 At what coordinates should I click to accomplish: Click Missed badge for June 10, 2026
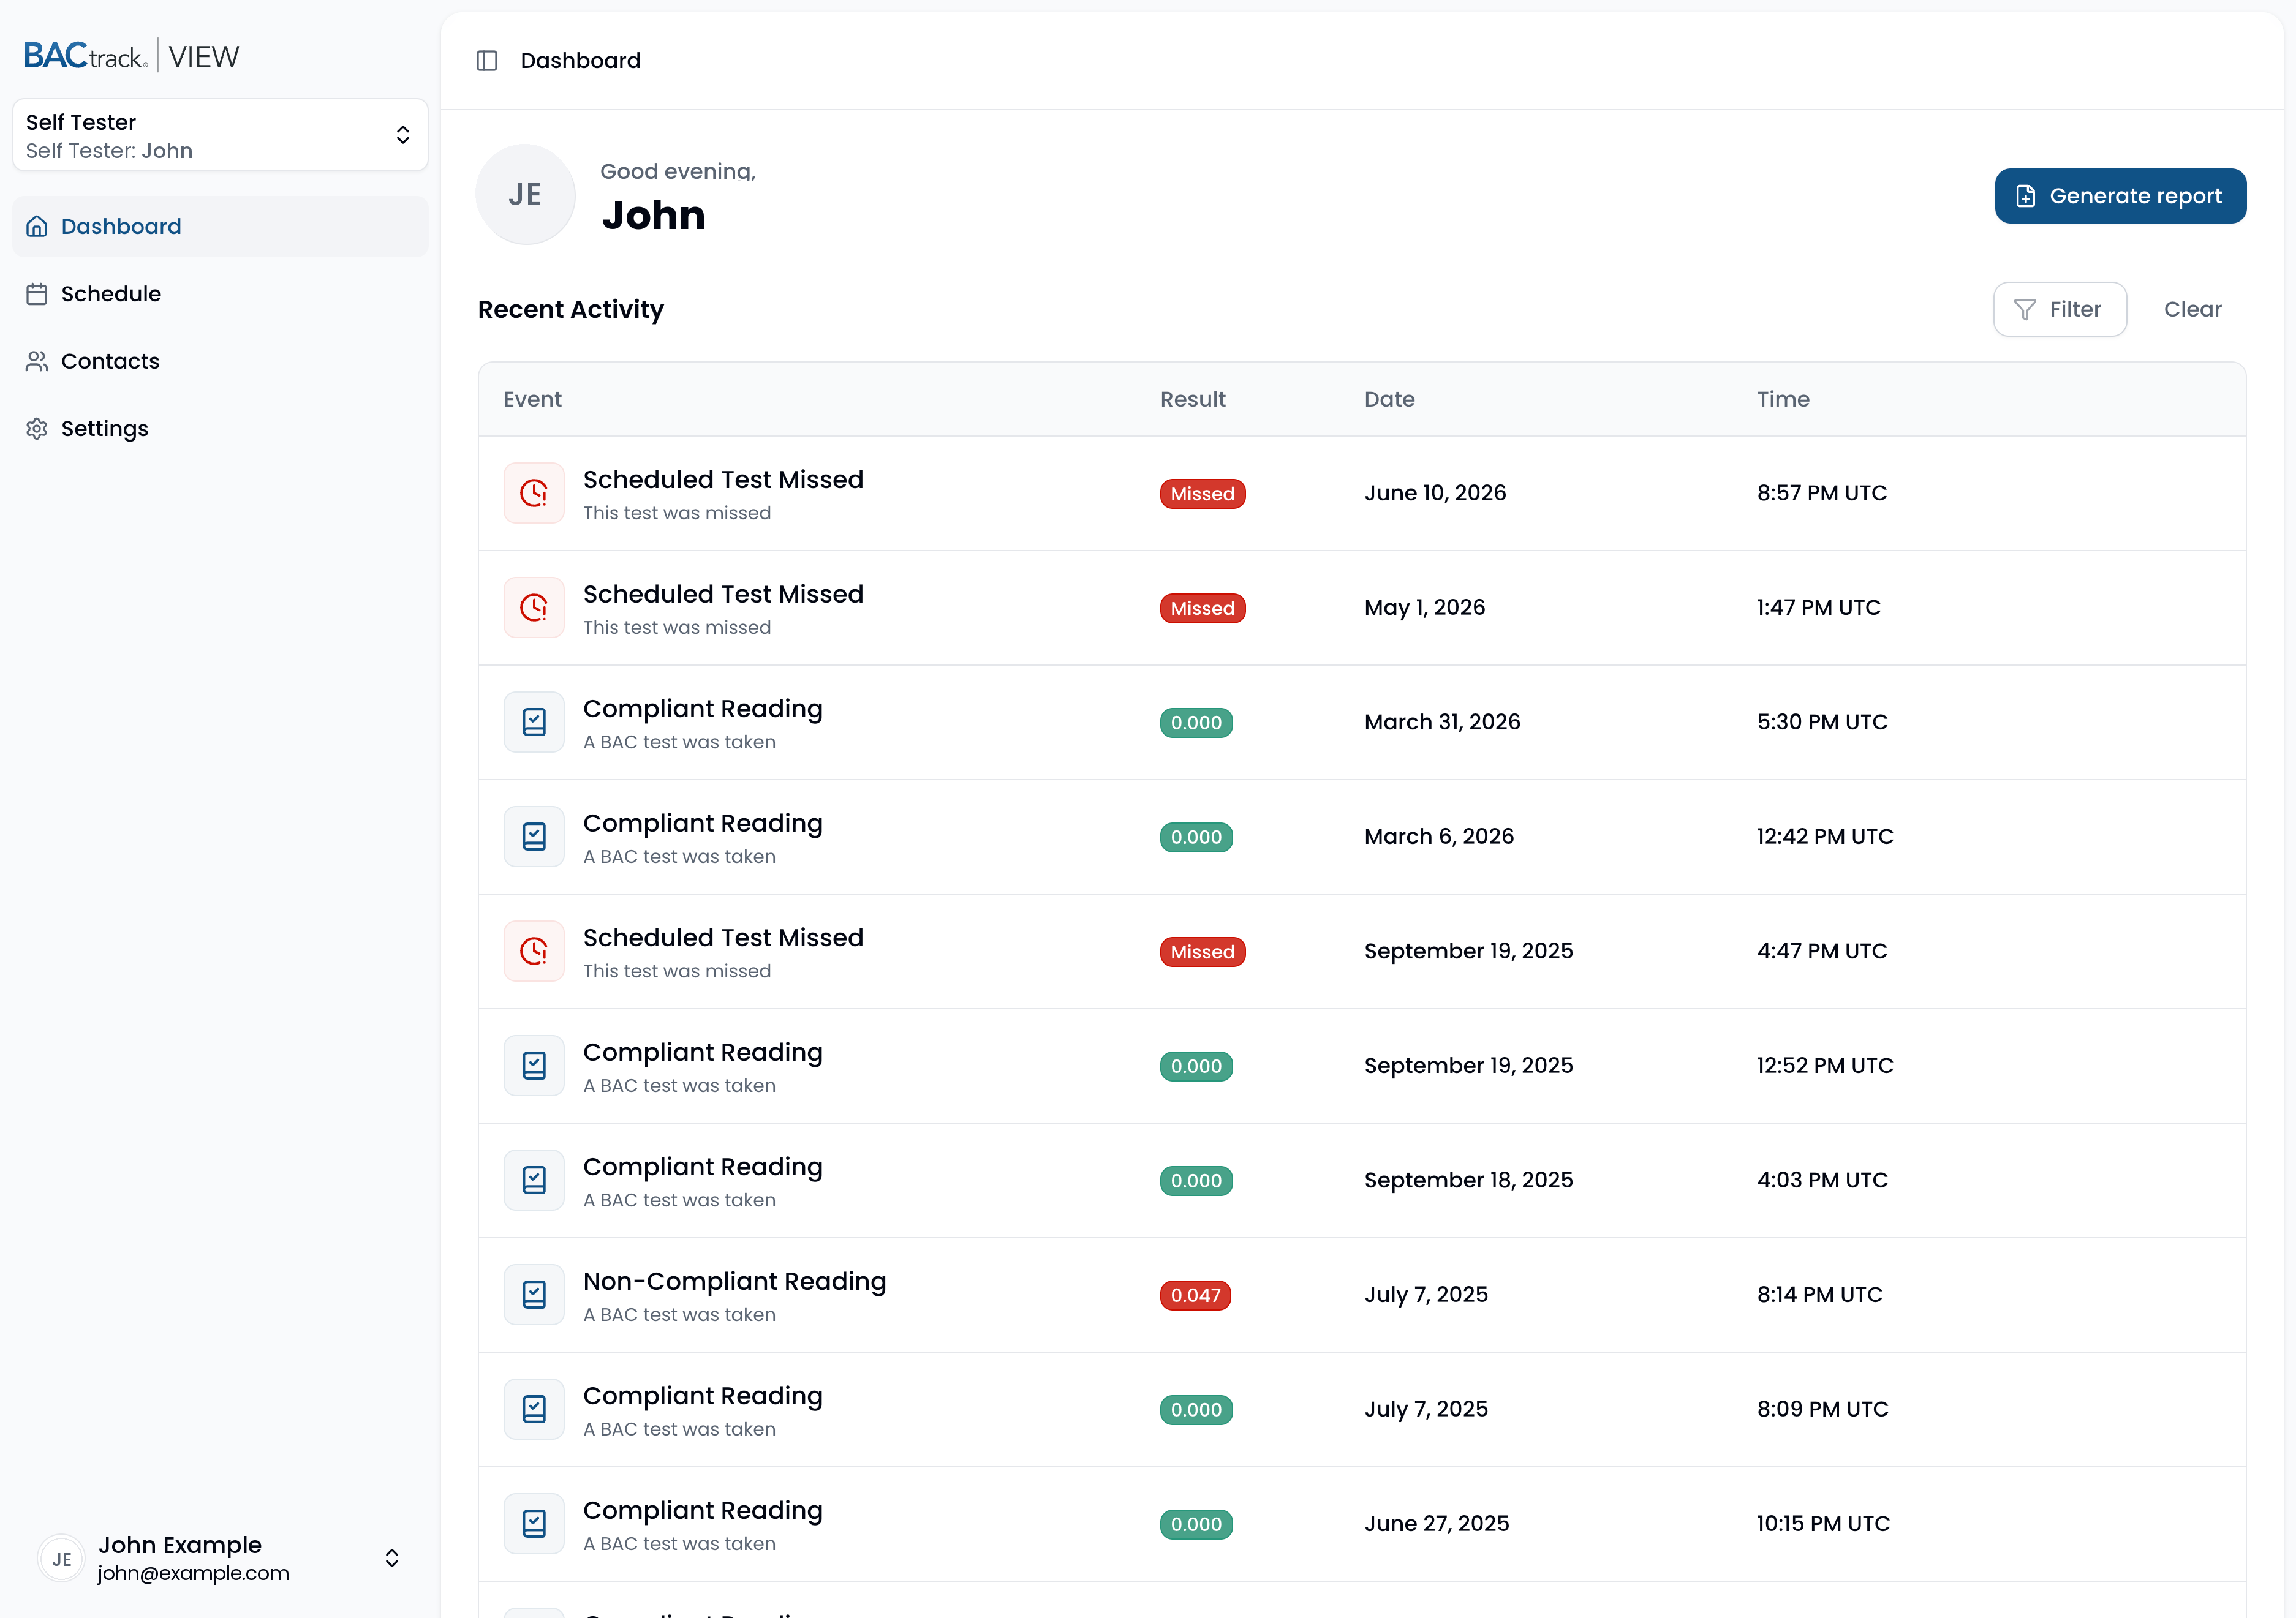(x=1202, y=494)
